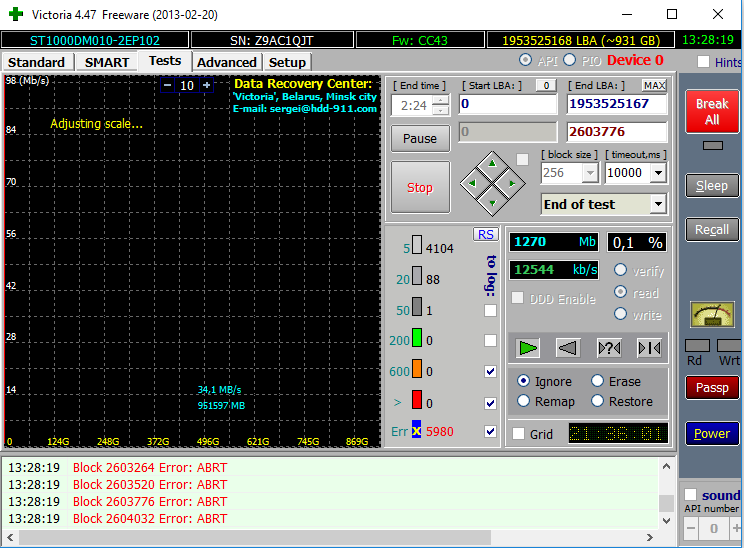The width and height of the screenshot is (744, 548).
Task: Switch to the Setup tab
Action: pos(287,63)
